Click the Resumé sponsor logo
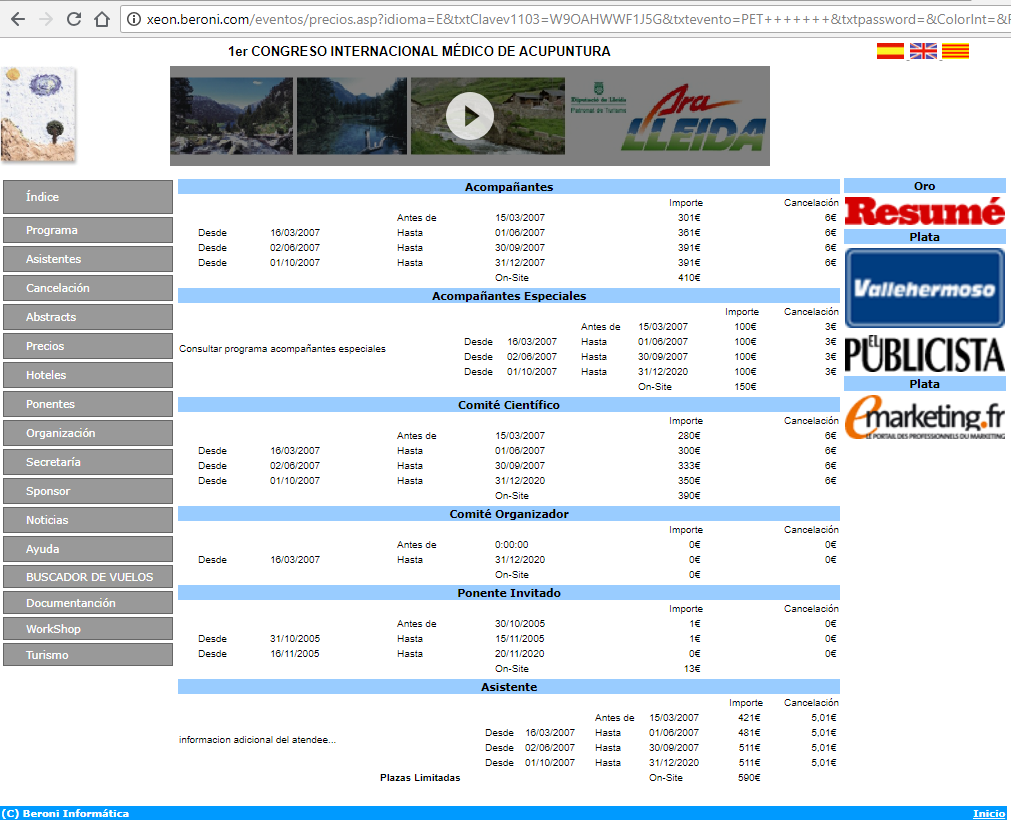Viewport: 1011px width, 825px height. (x=924, y=211)
